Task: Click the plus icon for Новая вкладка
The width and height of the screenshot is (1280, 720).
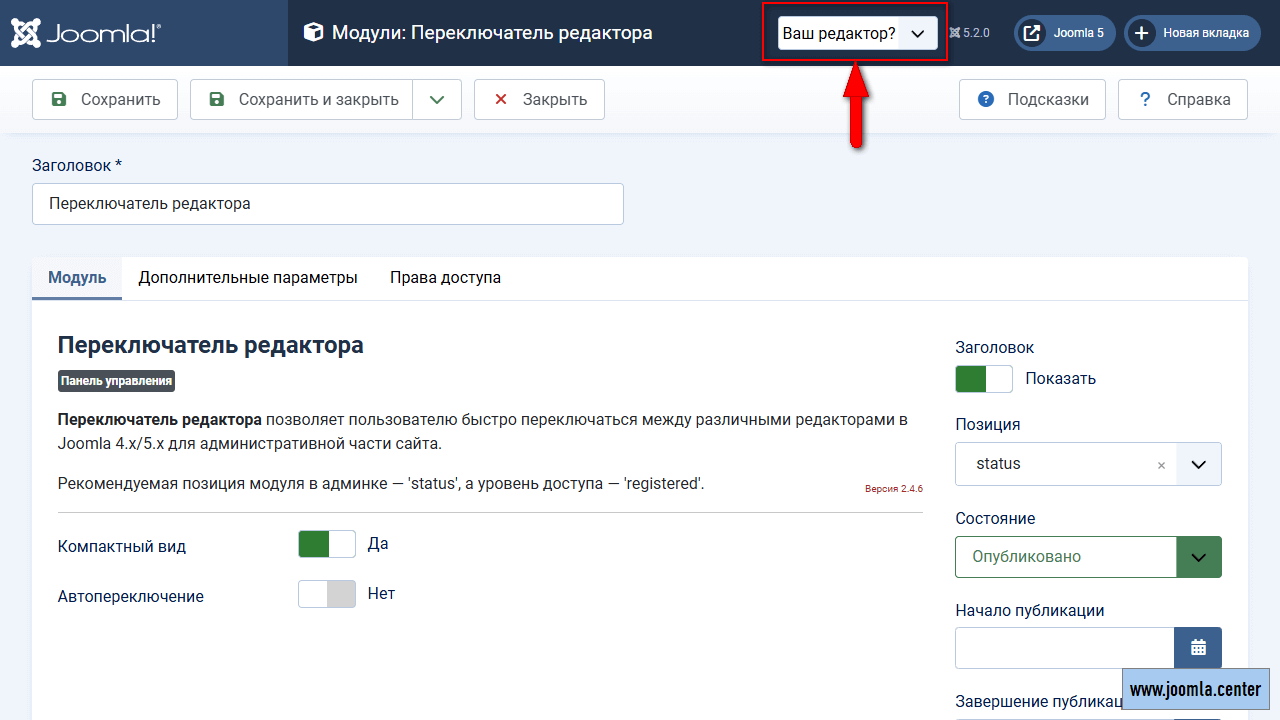Action: tap(1141, 33)
